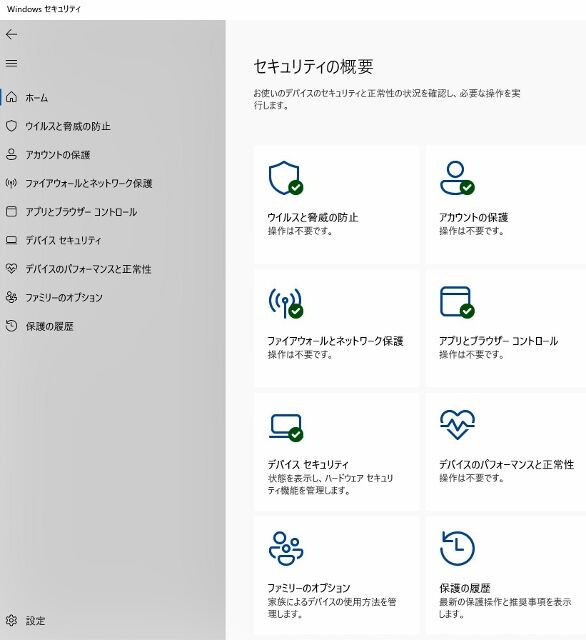Click the status text 操作は不要です under the アプリとブラウザー card title
Viewport: 586px width, 640px height.
pos(471,354)
